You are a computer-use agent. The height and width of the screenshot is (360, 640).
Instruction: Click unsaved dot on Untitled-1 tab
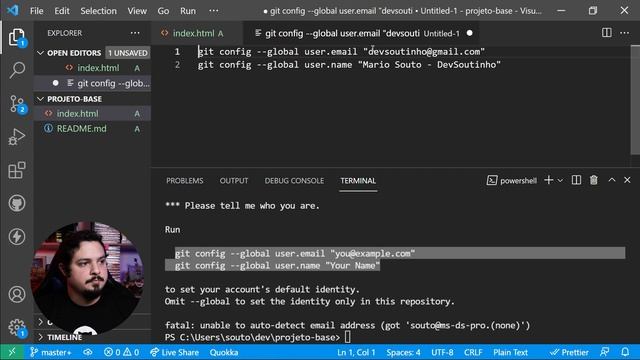click(x=469, y=33)
